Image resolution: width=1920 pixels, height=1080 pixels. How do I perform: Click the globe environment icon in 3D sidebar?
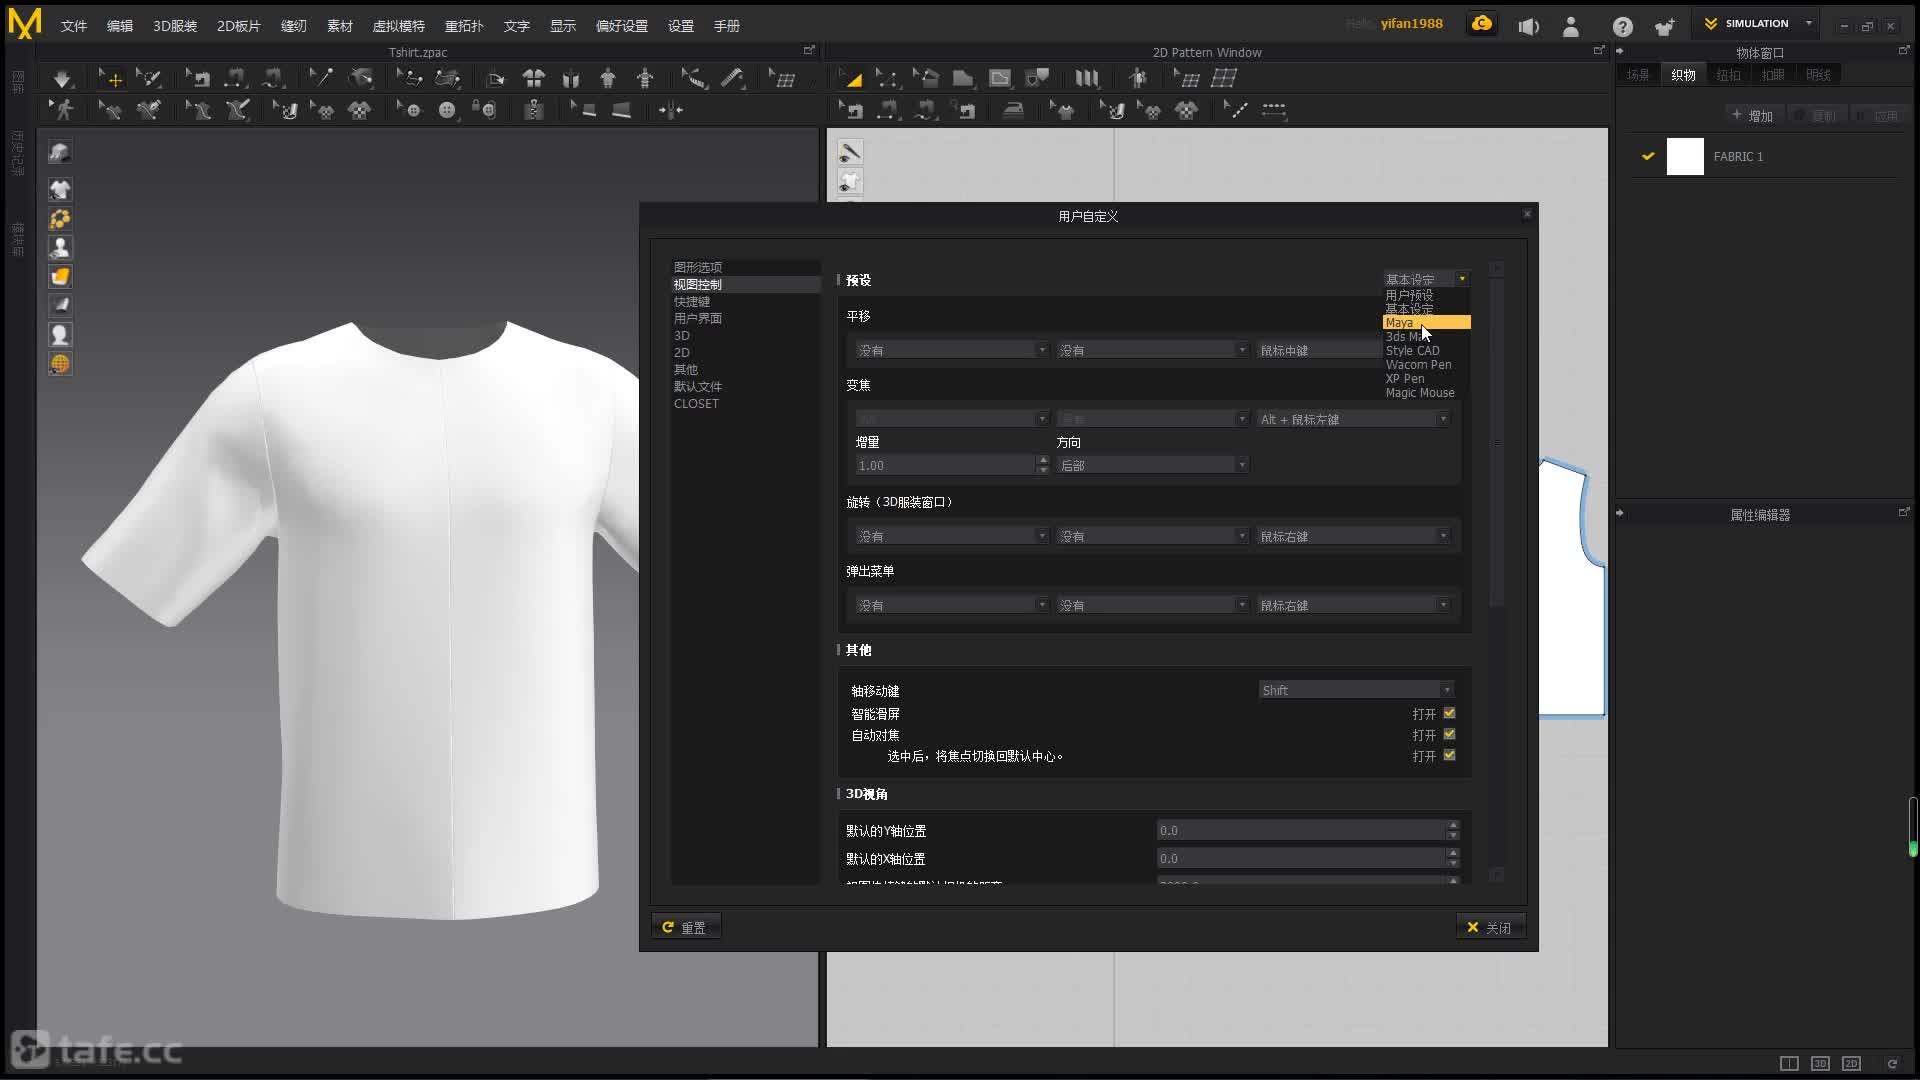(60, 364)
